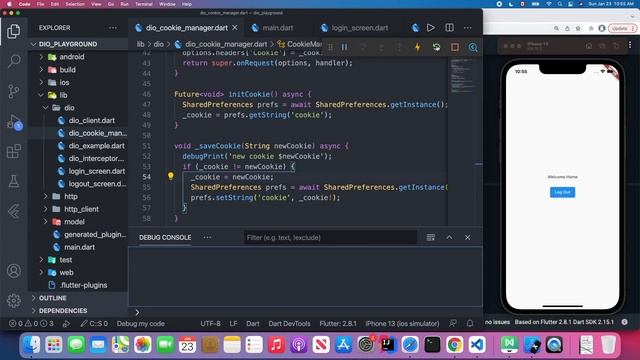Open the Accounts menu icon
The width and height of the screenshot is (640, 360).
point(13,271)
